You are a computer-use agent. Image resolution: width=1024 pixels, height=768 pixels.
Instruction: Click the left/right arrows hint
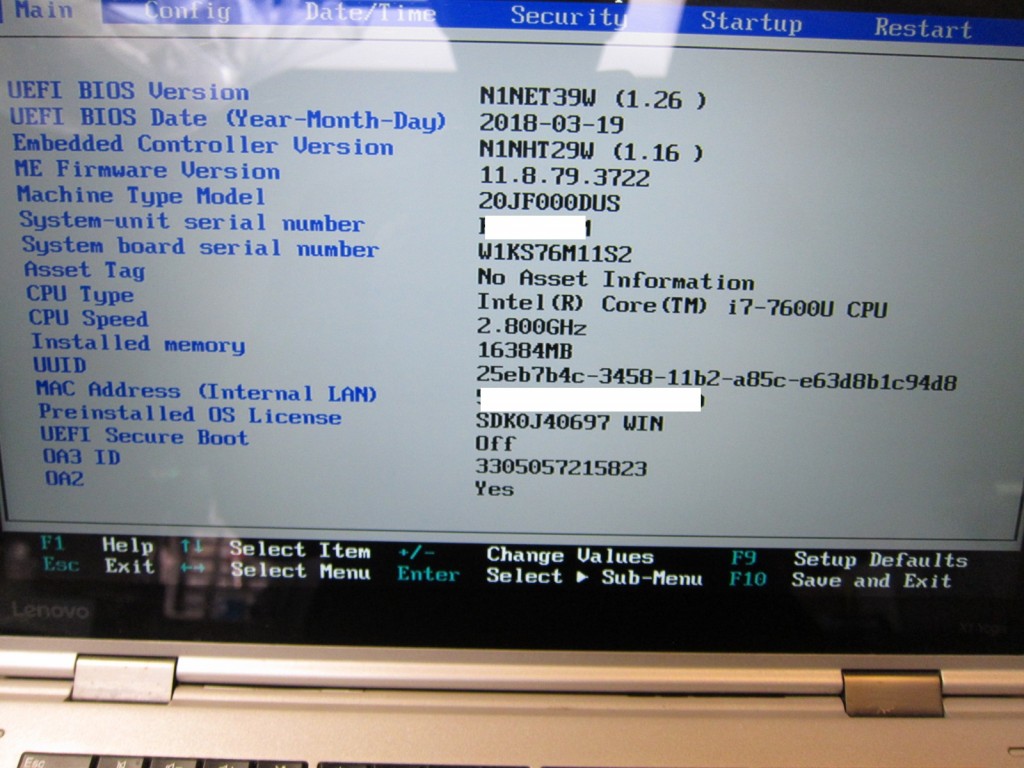point(193,568)
